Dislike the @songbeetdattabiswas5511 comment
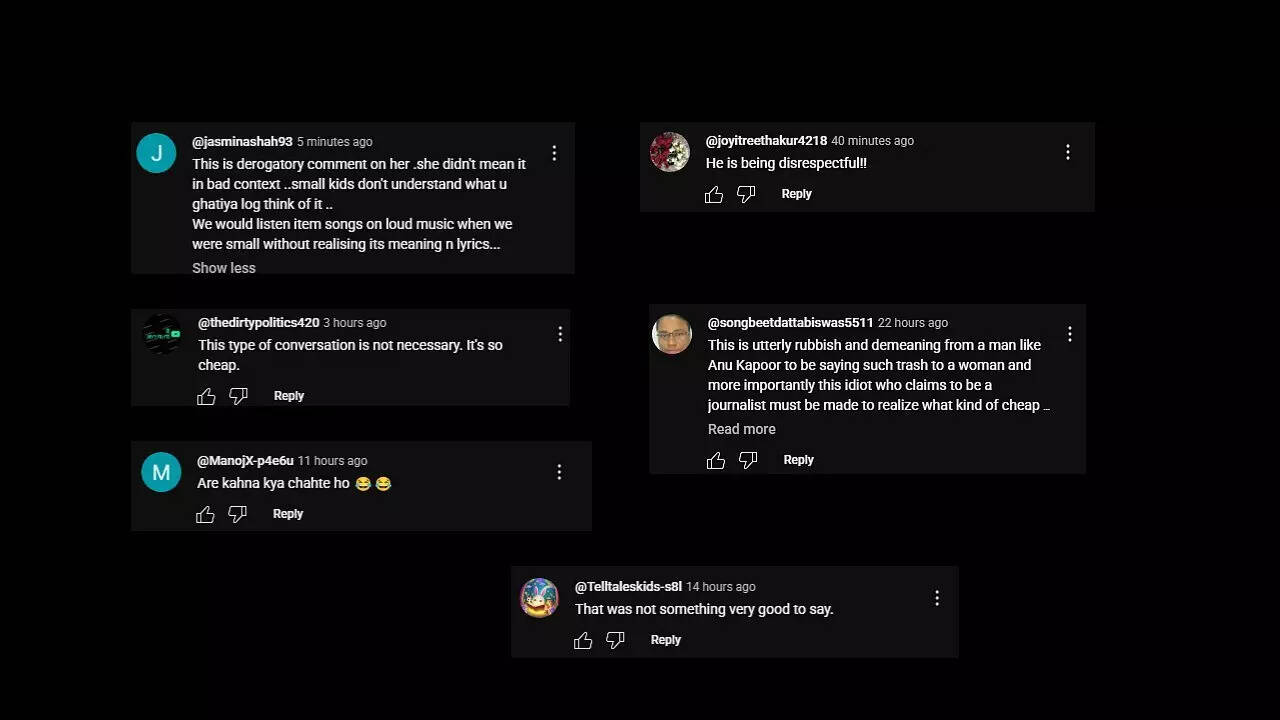1280x720 pixels. click(x=748, y=461)
